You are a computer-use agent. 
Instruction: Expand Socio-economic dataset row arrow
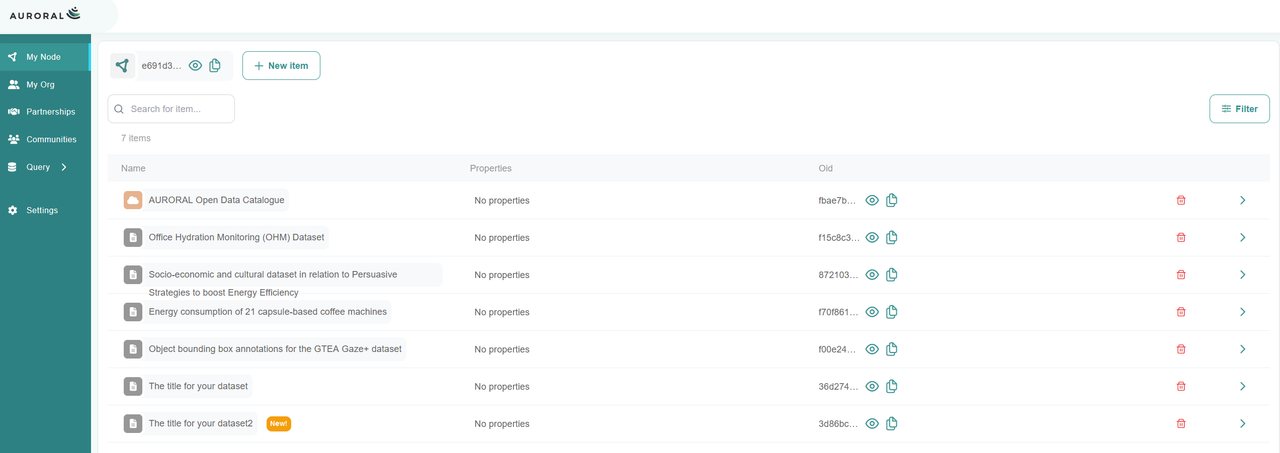pyautogui.click(x=1243, y=274)
